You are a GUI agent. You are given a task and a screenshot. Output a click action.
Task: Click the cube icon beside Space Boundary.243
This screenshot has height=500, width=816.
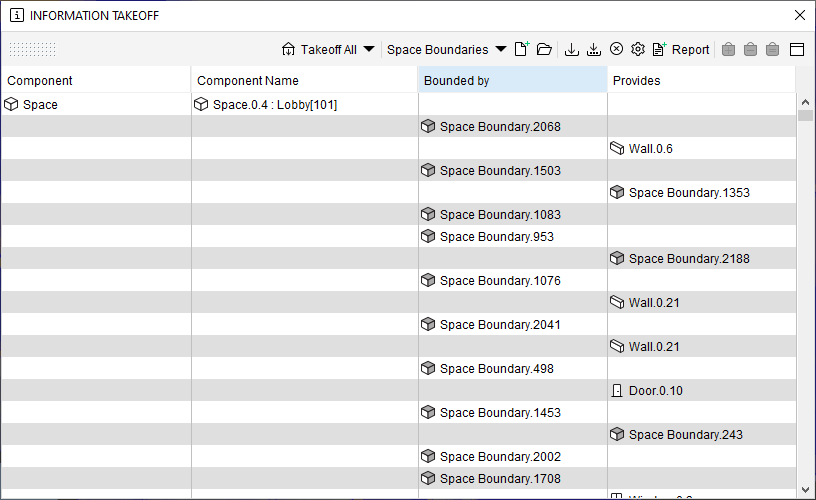617,434
